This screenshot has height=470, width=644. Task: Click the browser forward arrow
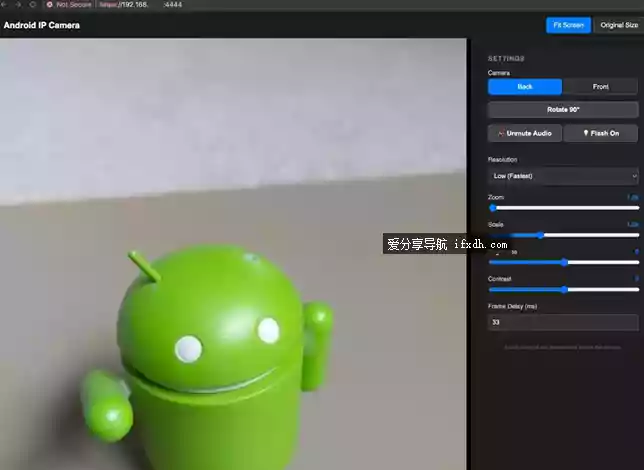point(18,5)
